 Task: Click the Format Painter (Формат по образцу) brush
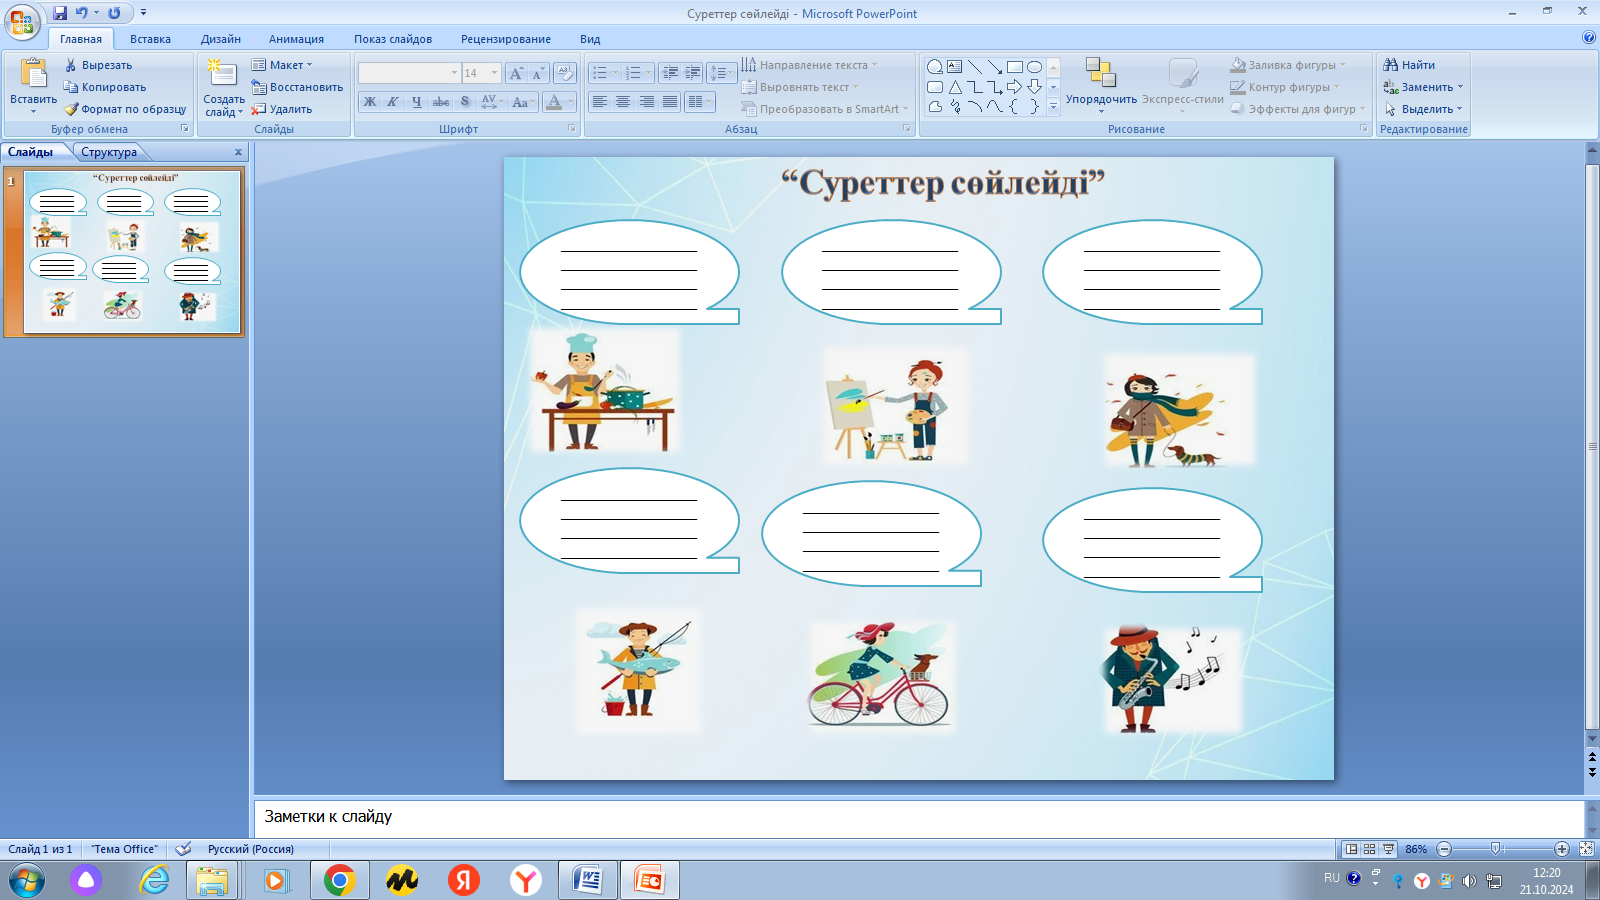(x=71, y=109)
